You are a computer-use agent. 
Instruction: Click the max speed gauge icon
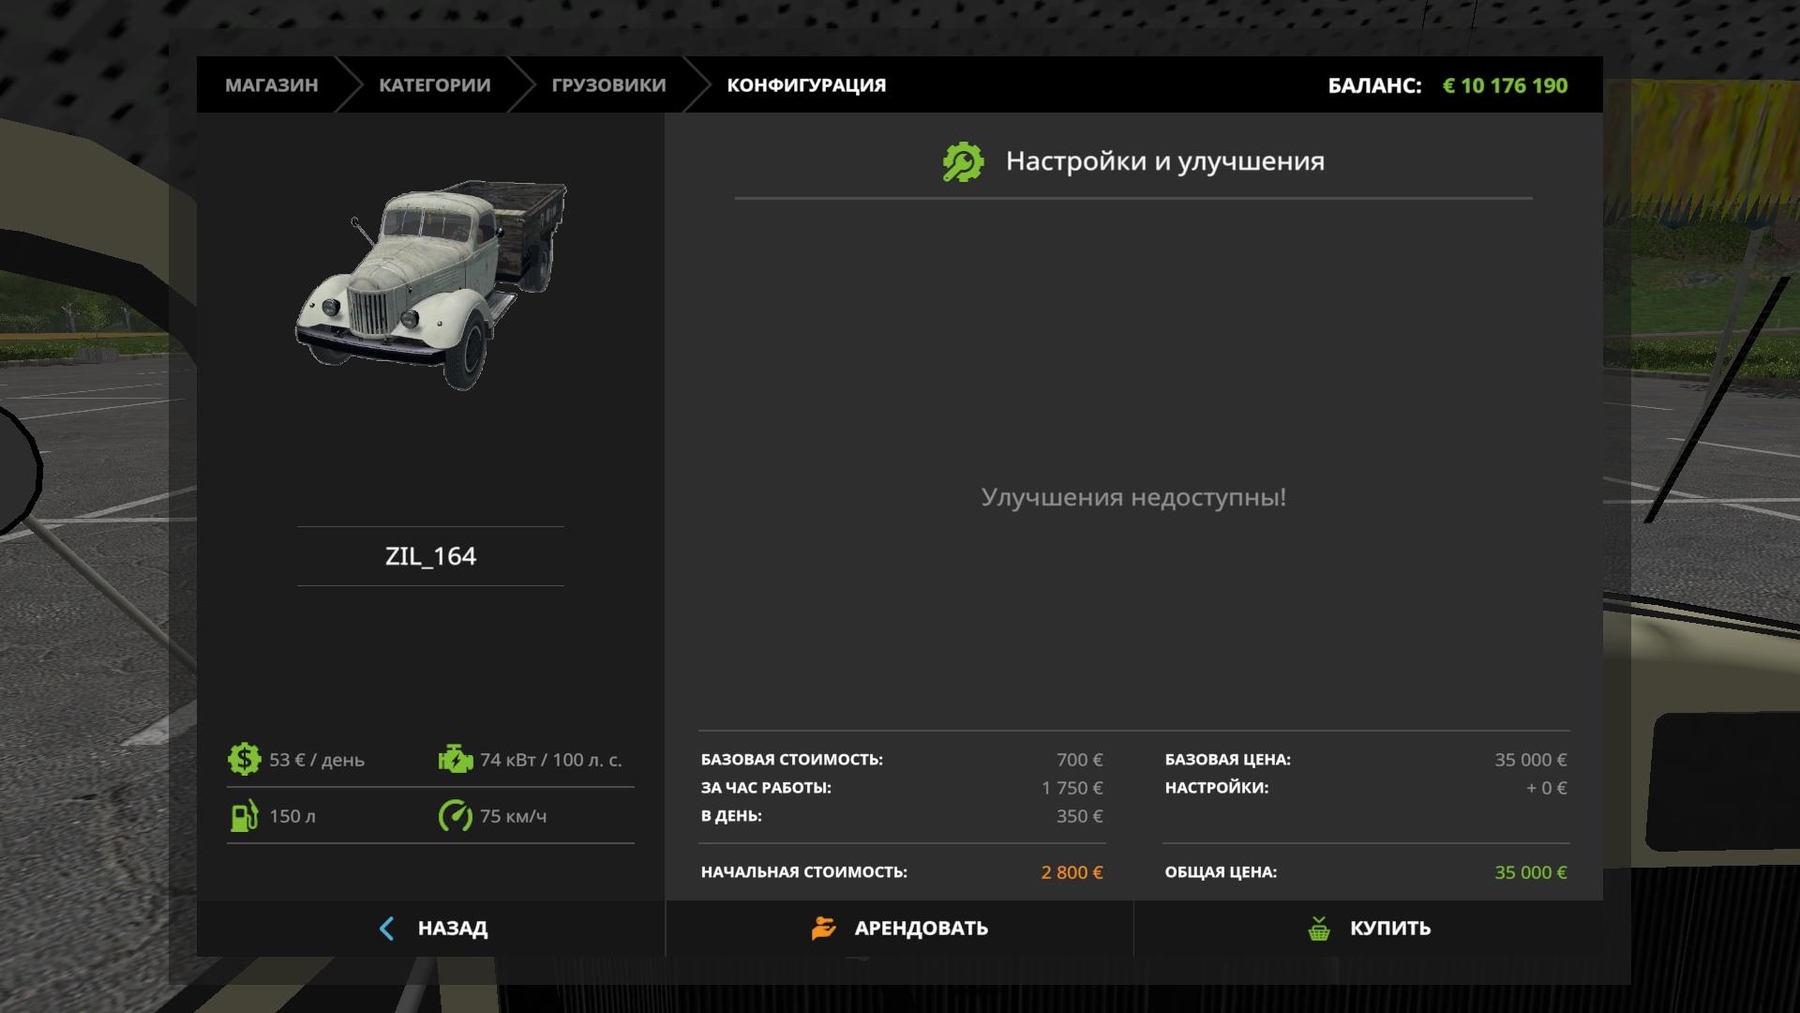455,816
